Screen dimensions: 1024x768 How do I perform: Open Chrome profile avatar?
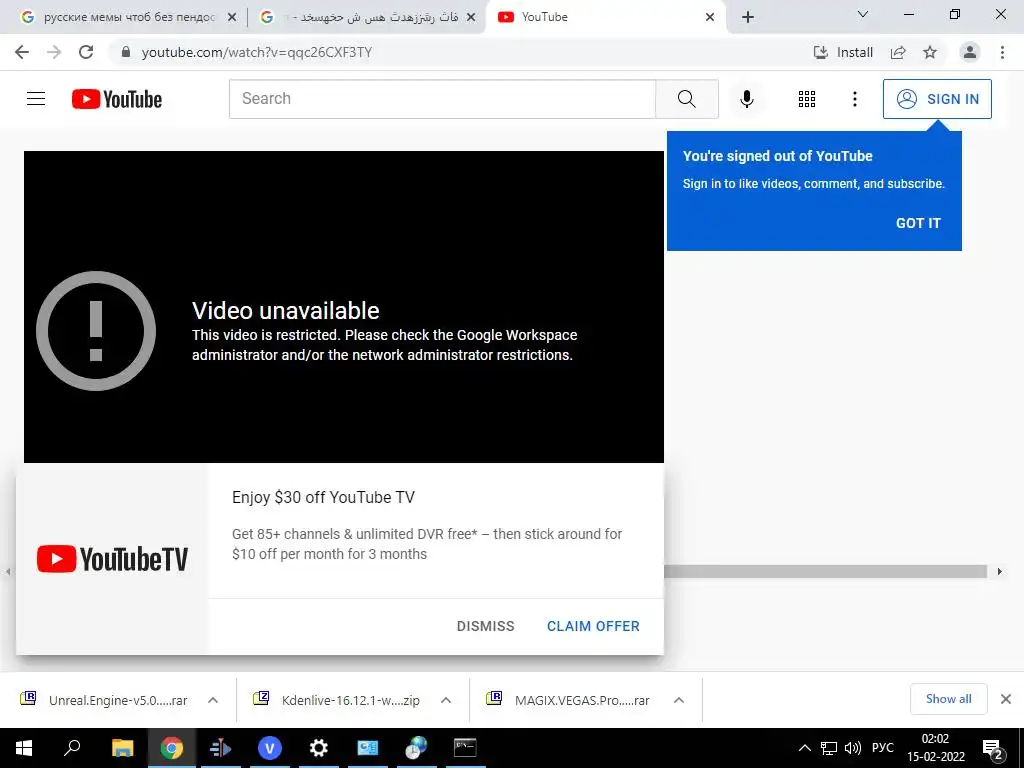[x=970, y=52]
